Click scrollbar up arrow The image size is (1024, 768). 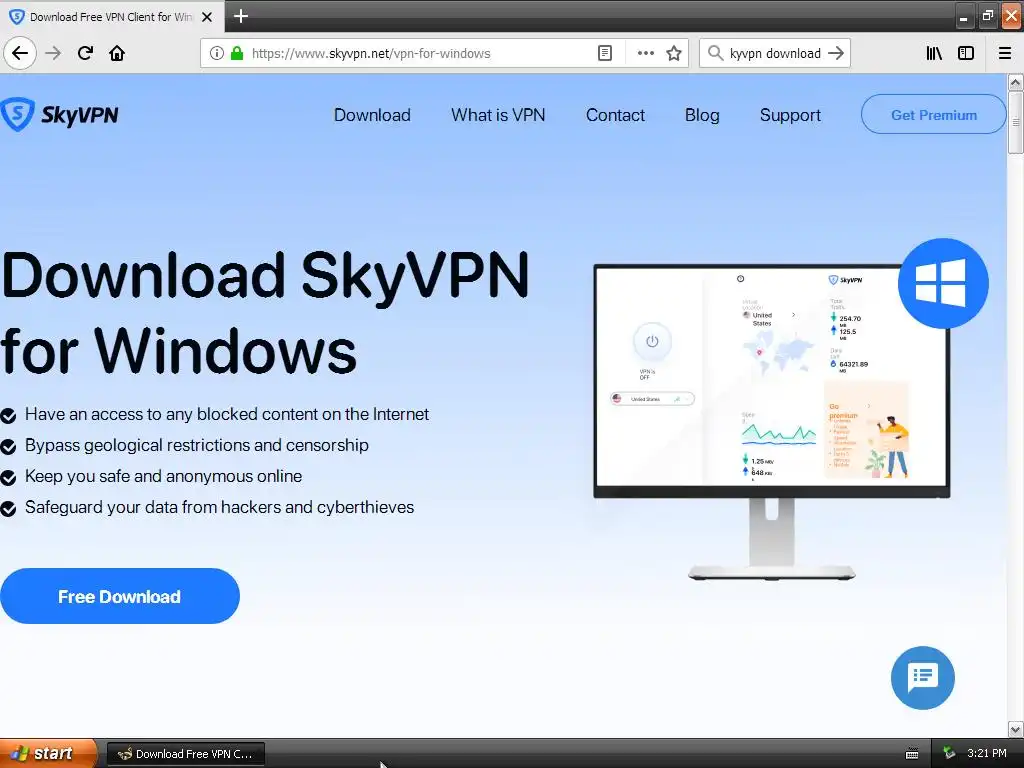(1015, 82)
